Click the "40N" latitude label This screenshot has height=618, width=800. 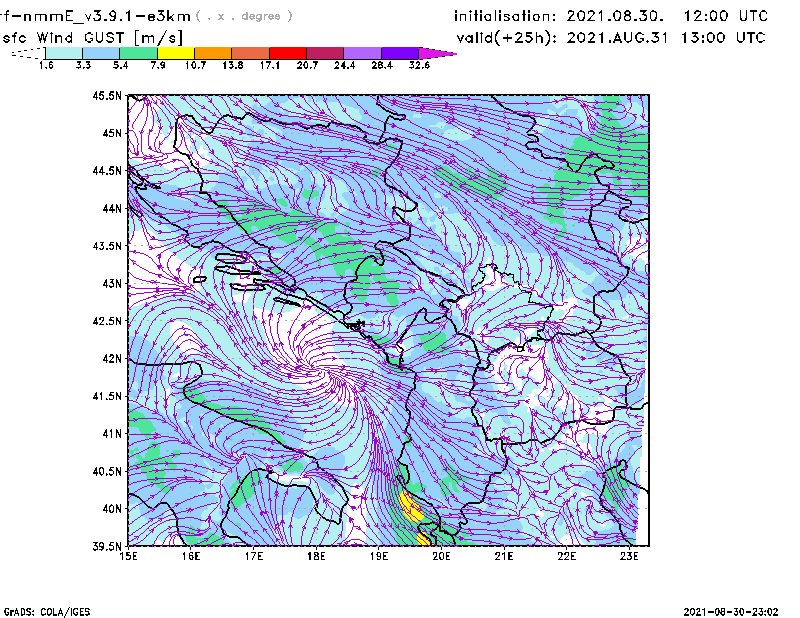112,509
